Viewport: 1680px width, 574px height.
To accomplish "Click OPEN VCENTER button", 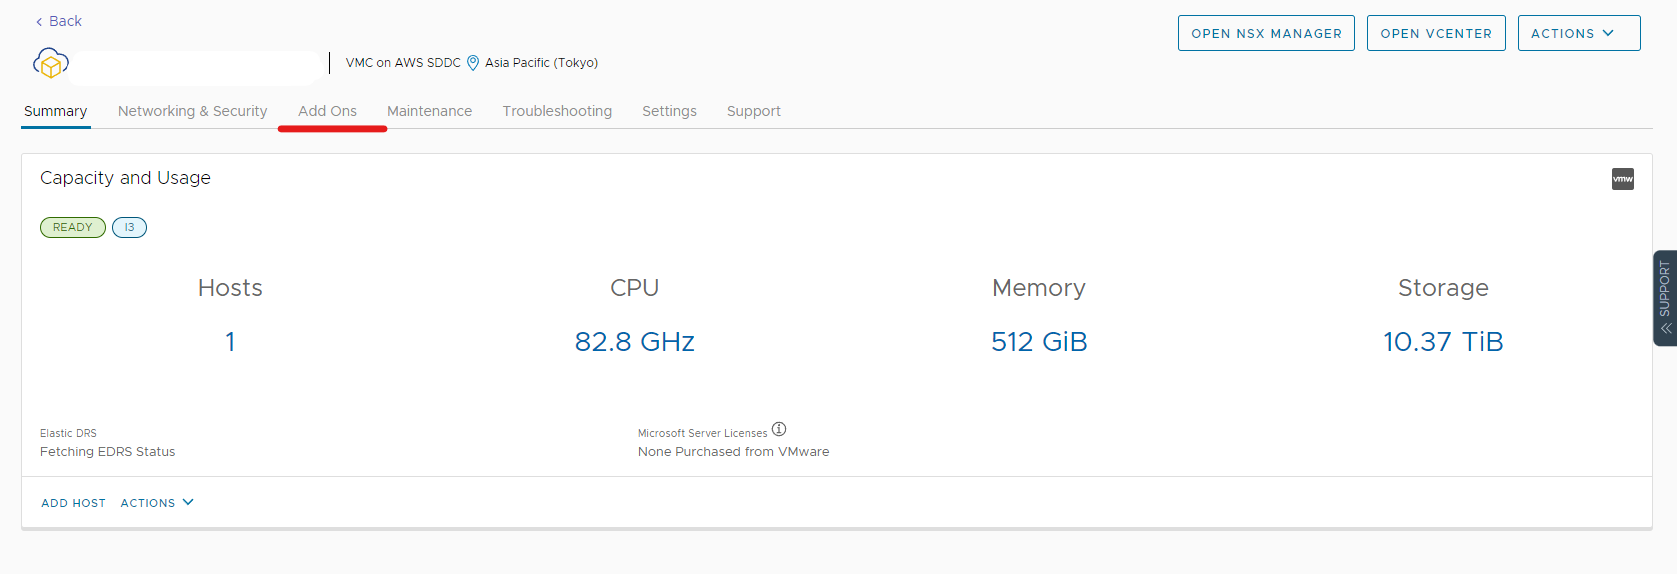I will pos(1435,33).
